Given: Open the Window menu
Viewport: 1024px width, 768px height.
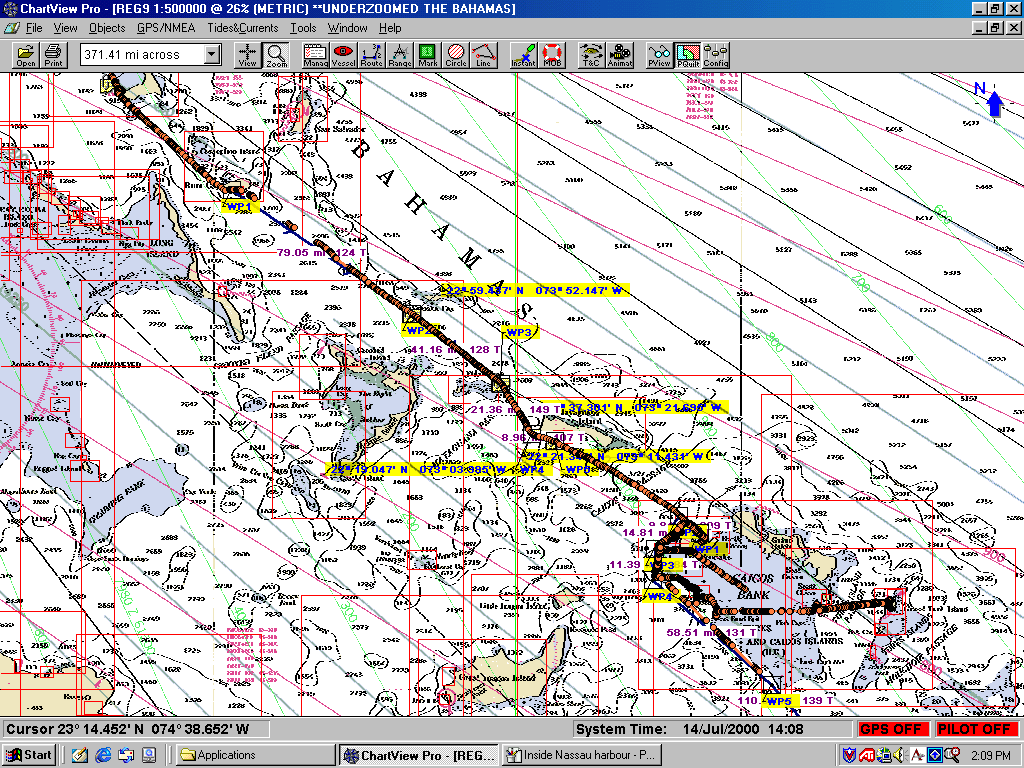Looking at the screenshot, I should tap(347, 28).
